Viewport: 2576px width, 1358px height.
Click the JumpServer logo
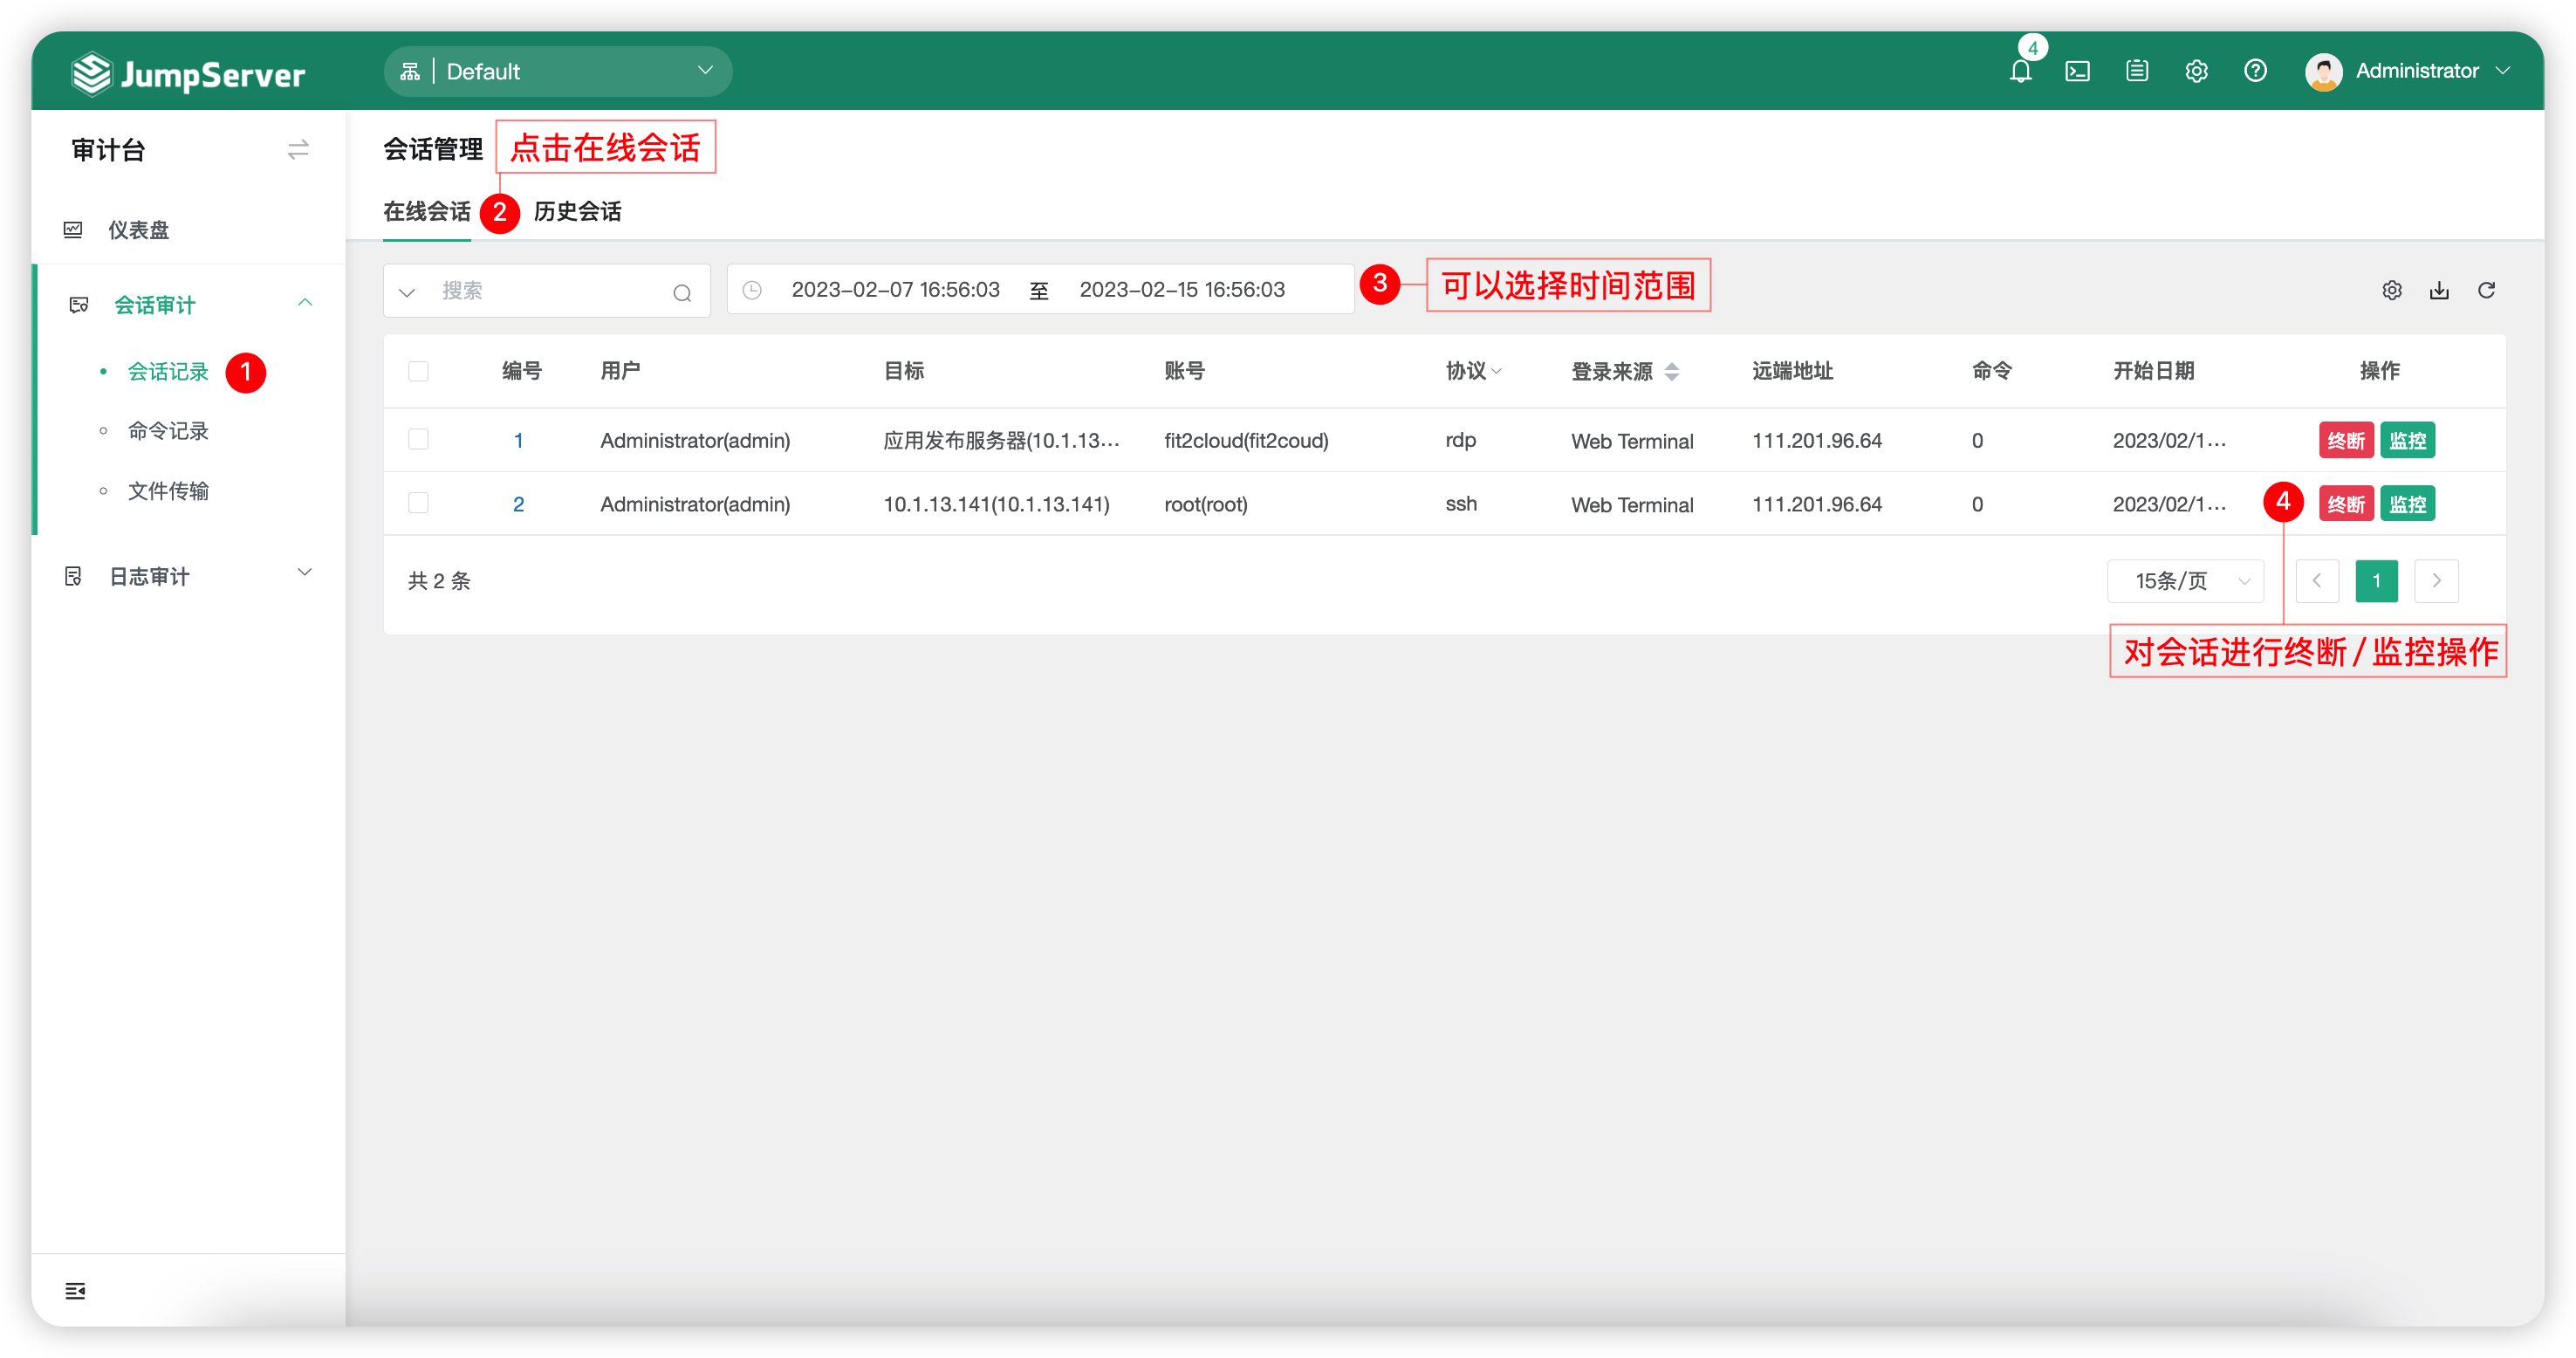tap(189, 74)
